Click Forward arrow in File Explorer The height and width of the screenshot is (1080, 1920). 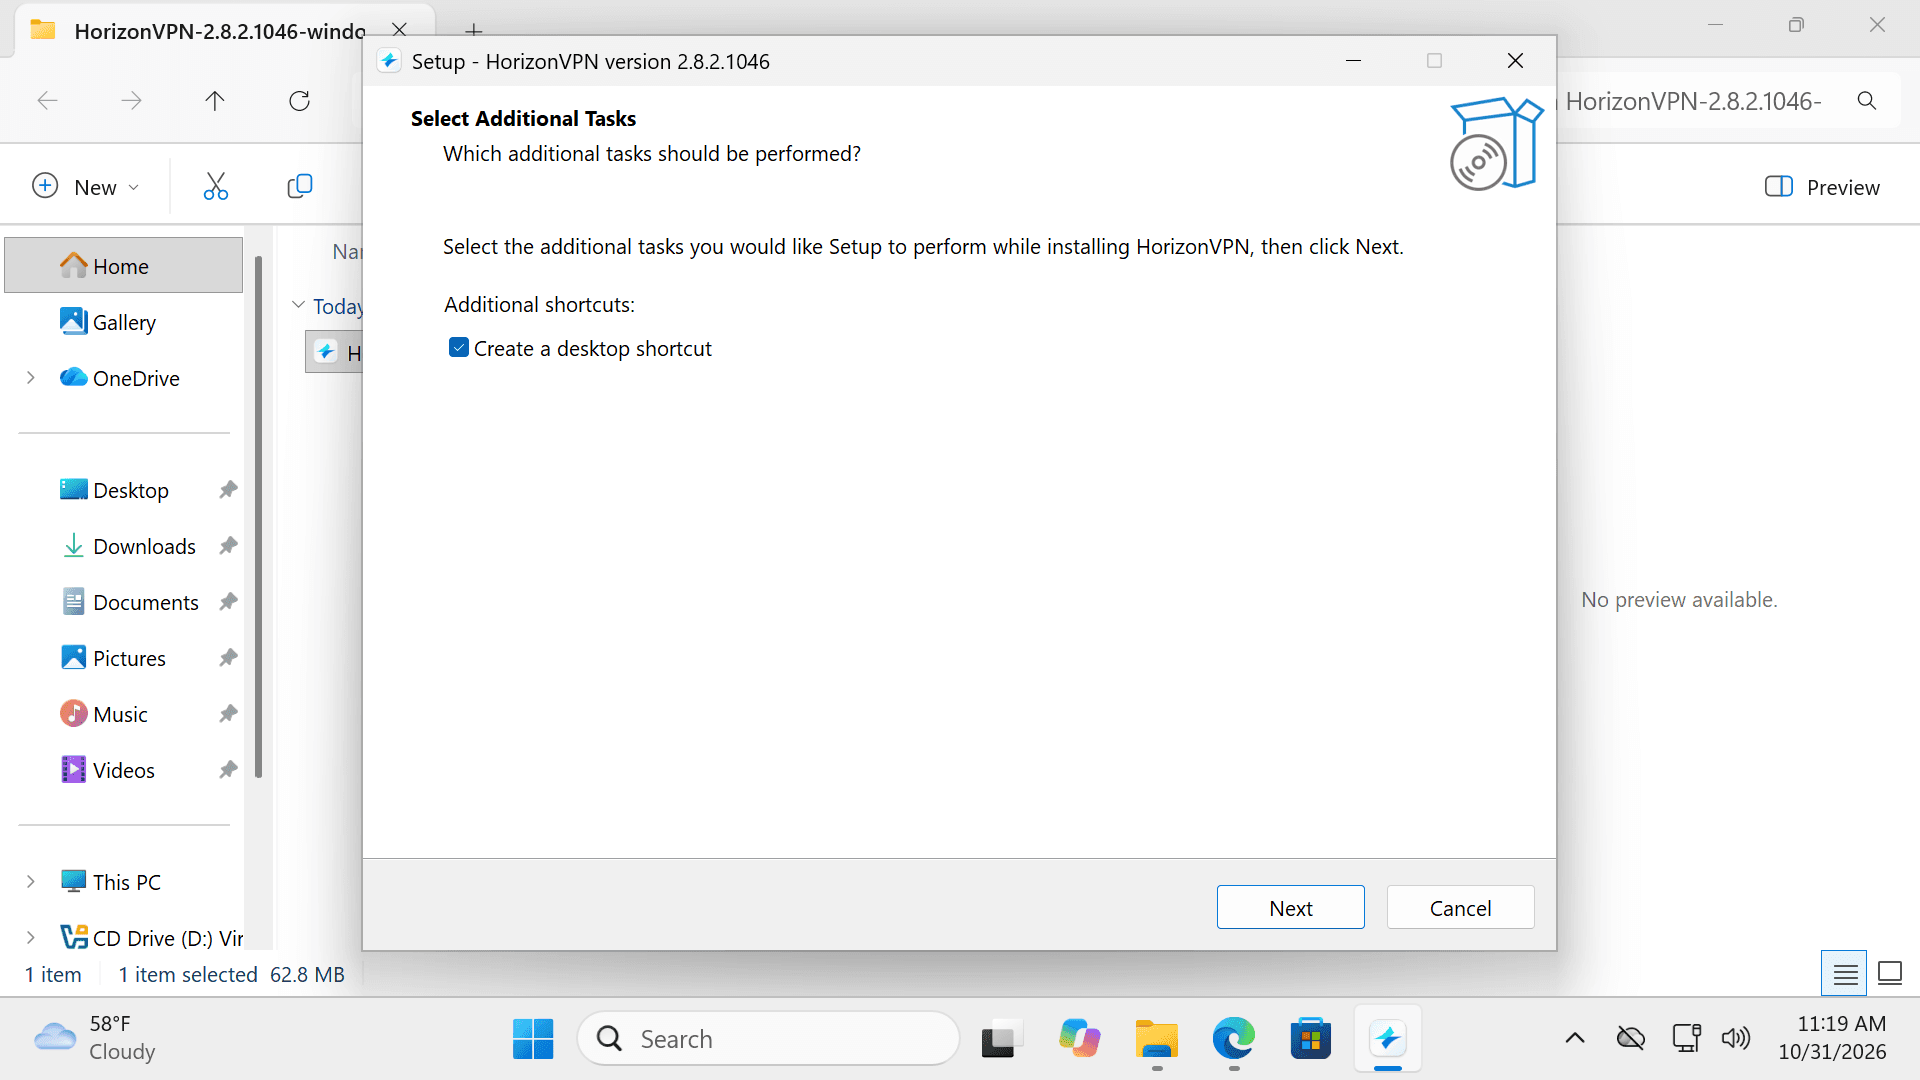coord(131,100)
